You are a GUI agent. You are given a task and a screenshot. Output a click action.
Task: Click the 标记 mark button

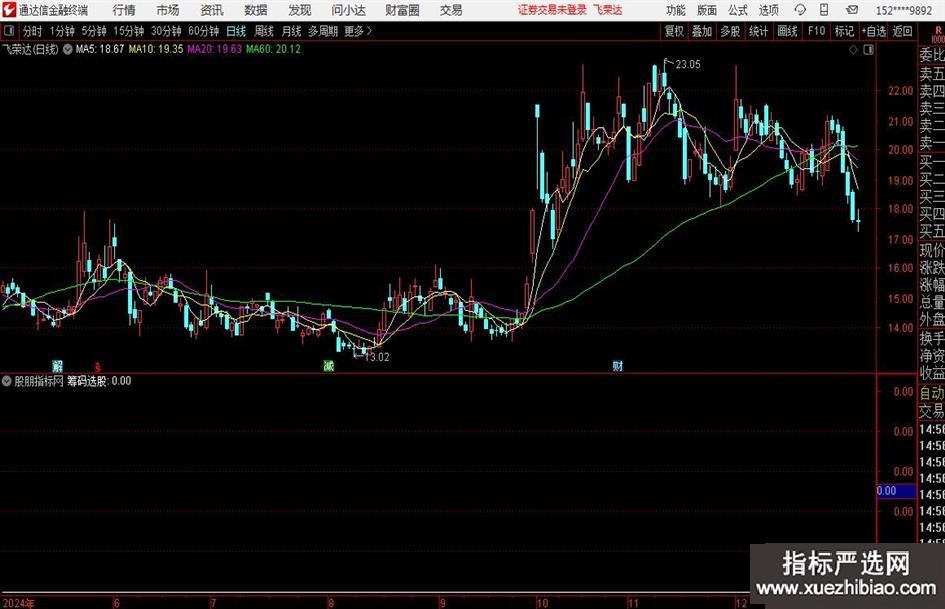tap(844, 31)
